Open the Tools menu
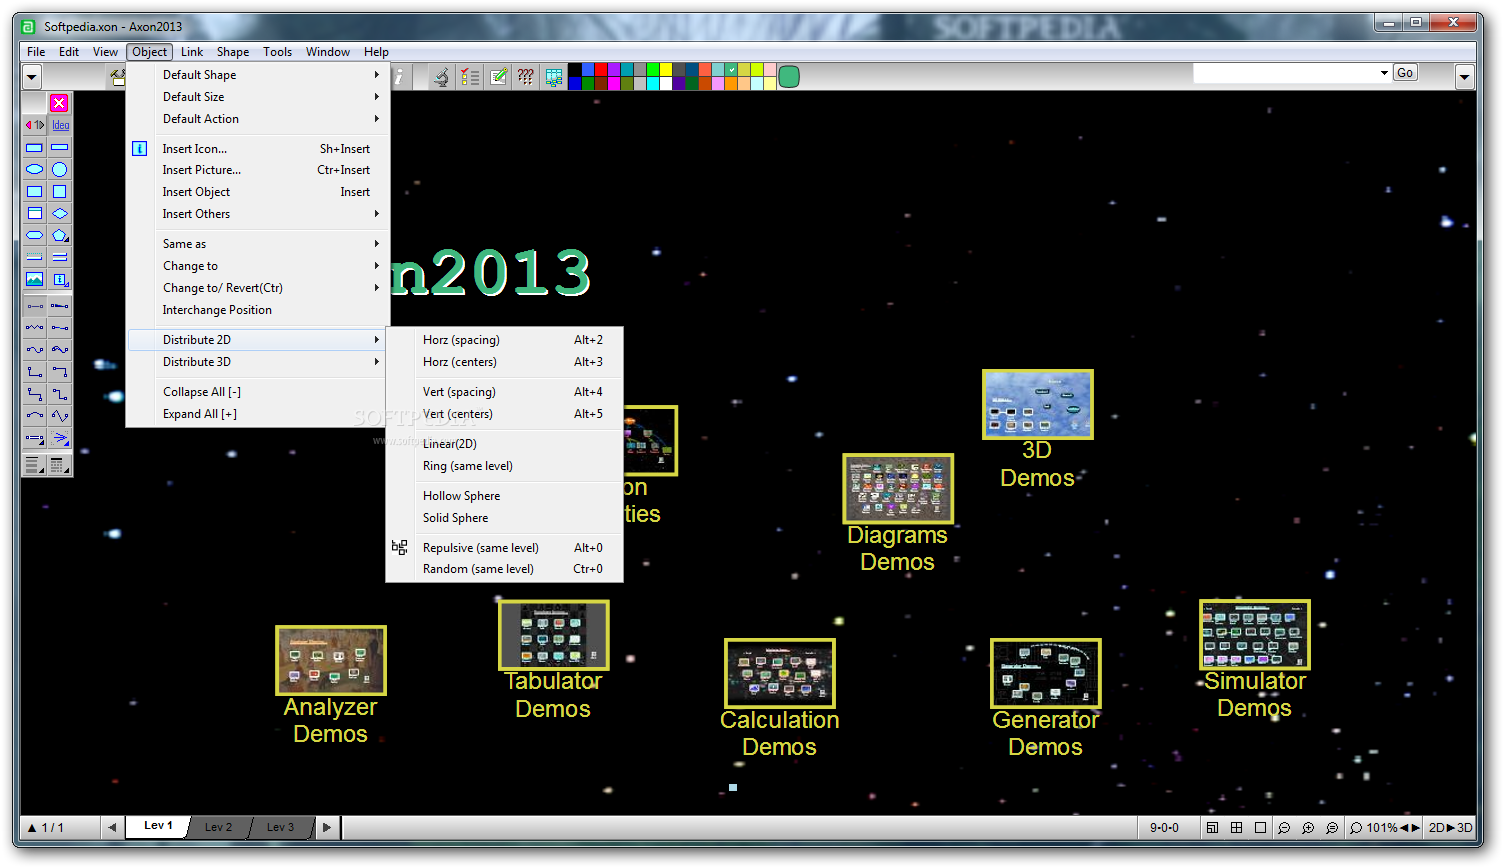This screenshot has width=1504, height=868. 278,52
